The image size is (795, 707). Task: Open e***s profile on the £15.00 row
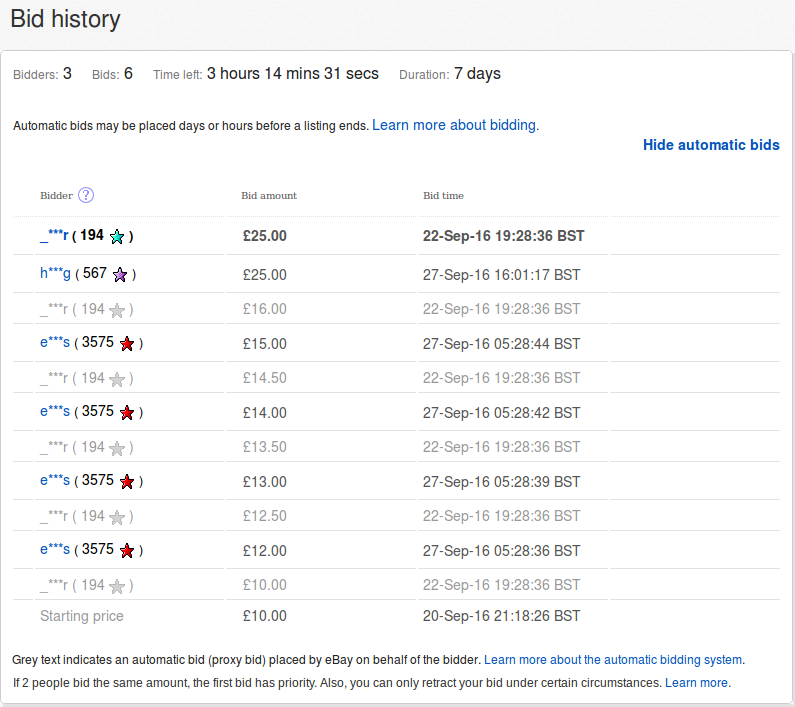tap(55, 343)
